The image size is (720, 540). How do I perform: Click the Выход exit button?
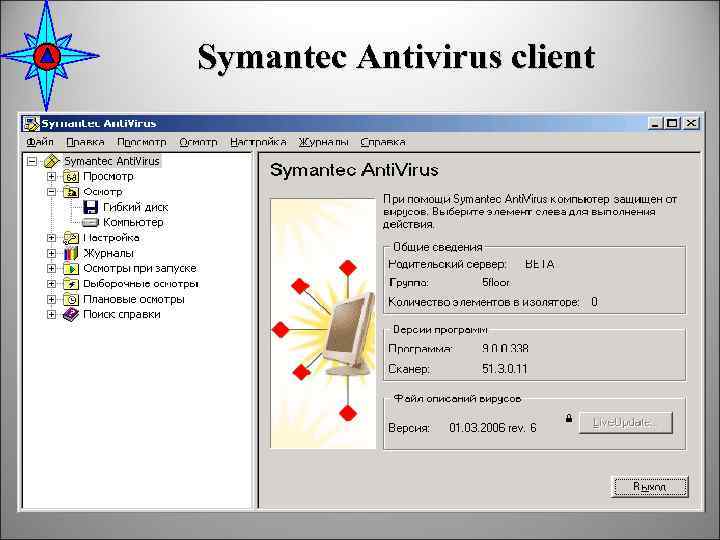click(x=649, y=487)
